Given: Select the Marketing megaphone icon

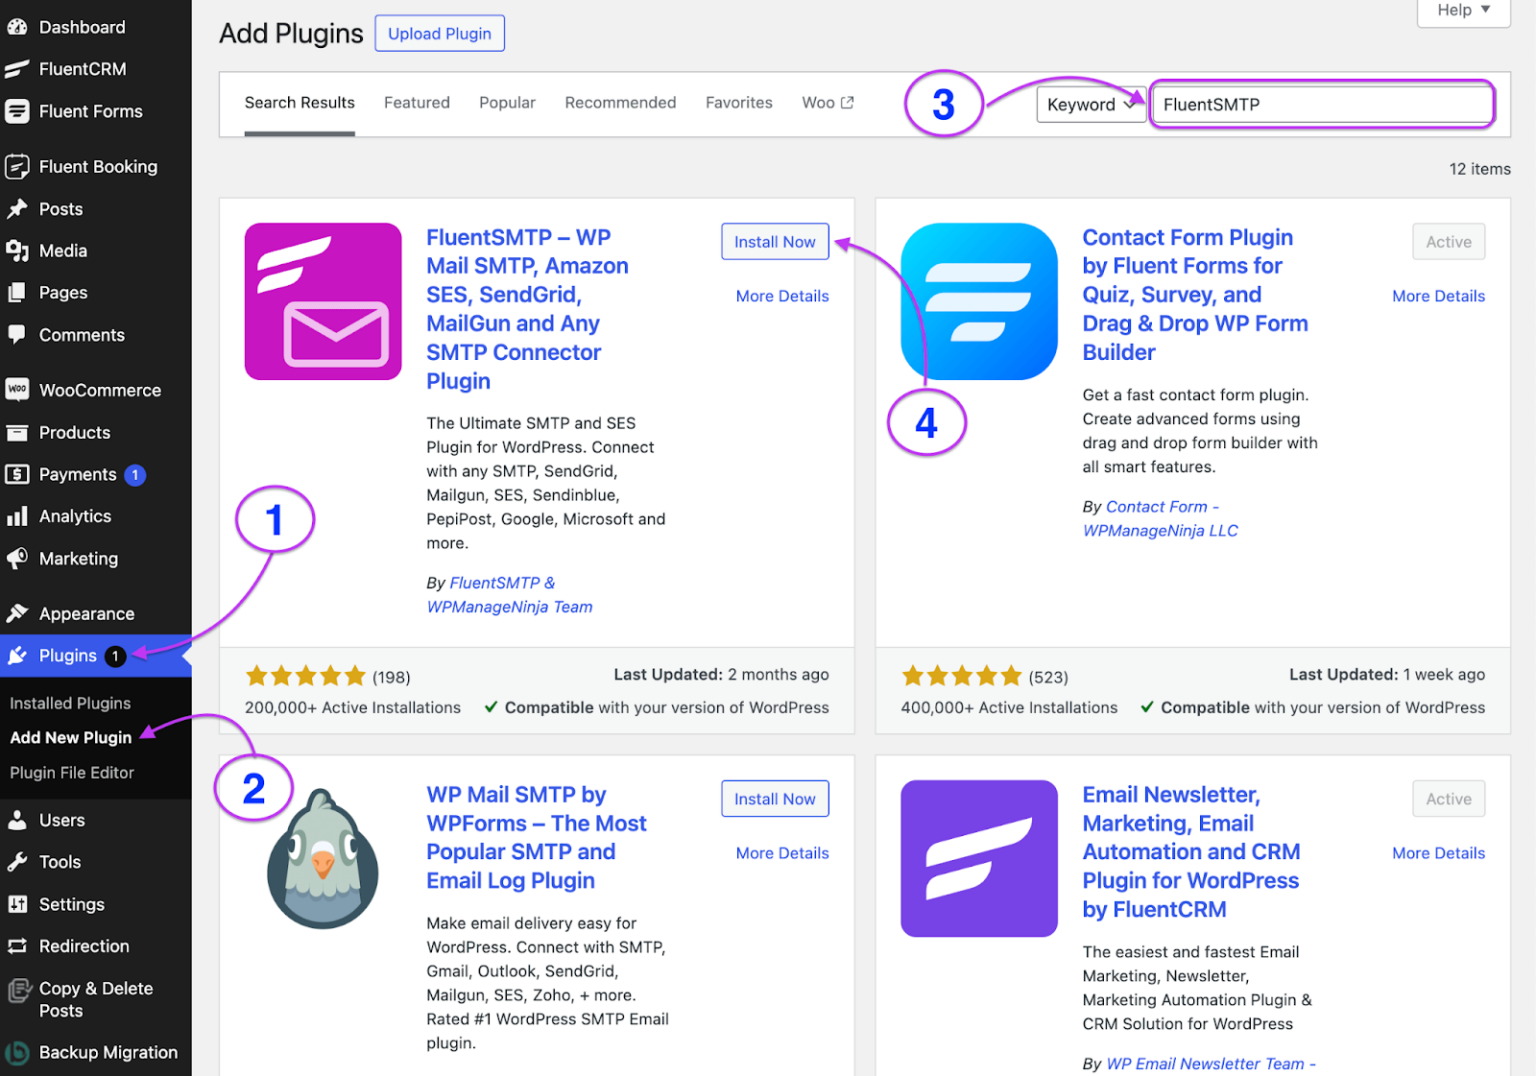Looking at the screenshot, I should [x=19, y=558].
